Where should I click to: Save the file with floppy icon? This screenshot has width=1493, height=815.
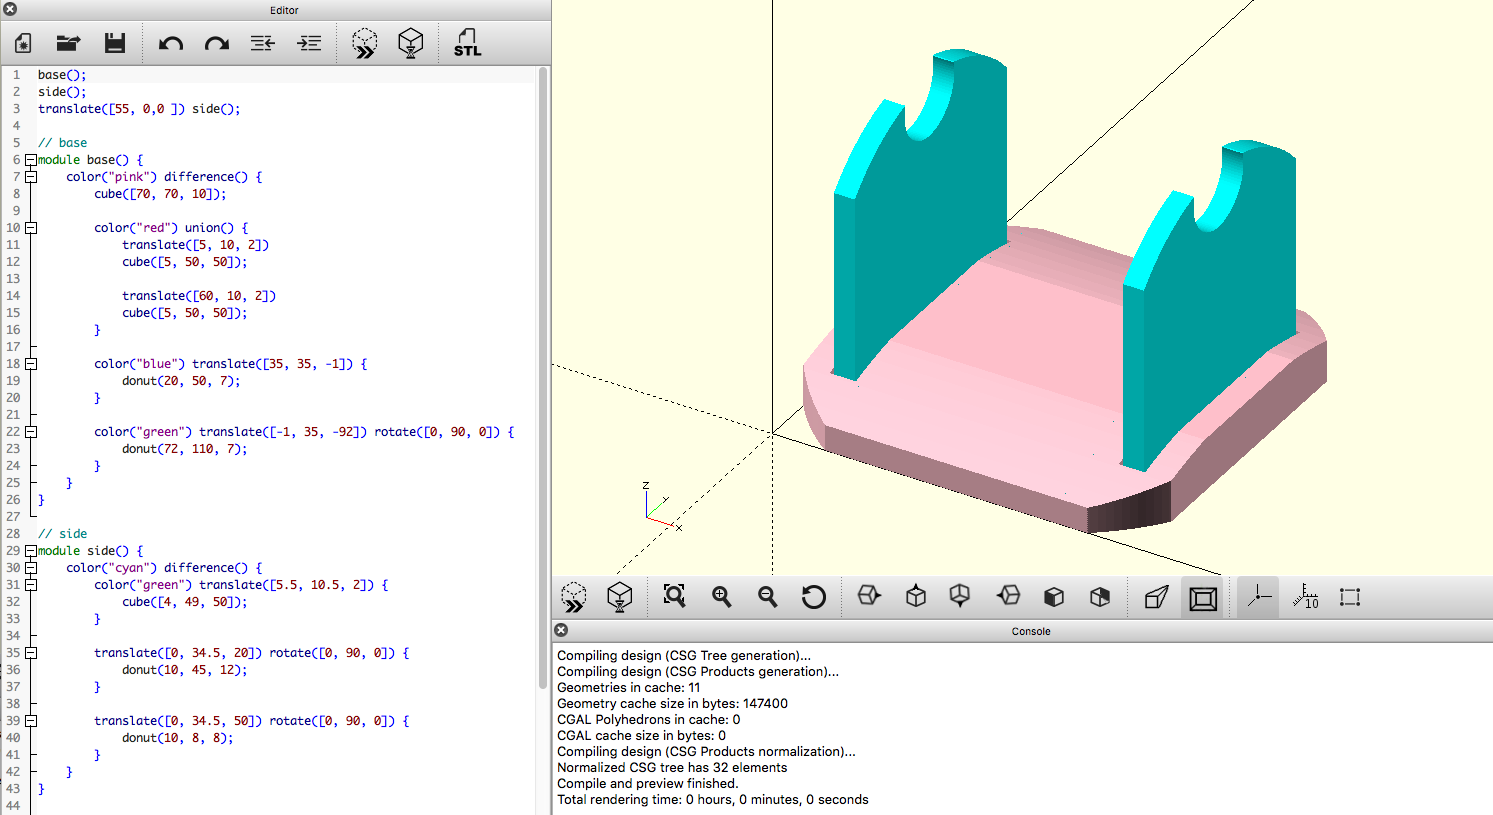pyautogui.click(x=115, y=43)
